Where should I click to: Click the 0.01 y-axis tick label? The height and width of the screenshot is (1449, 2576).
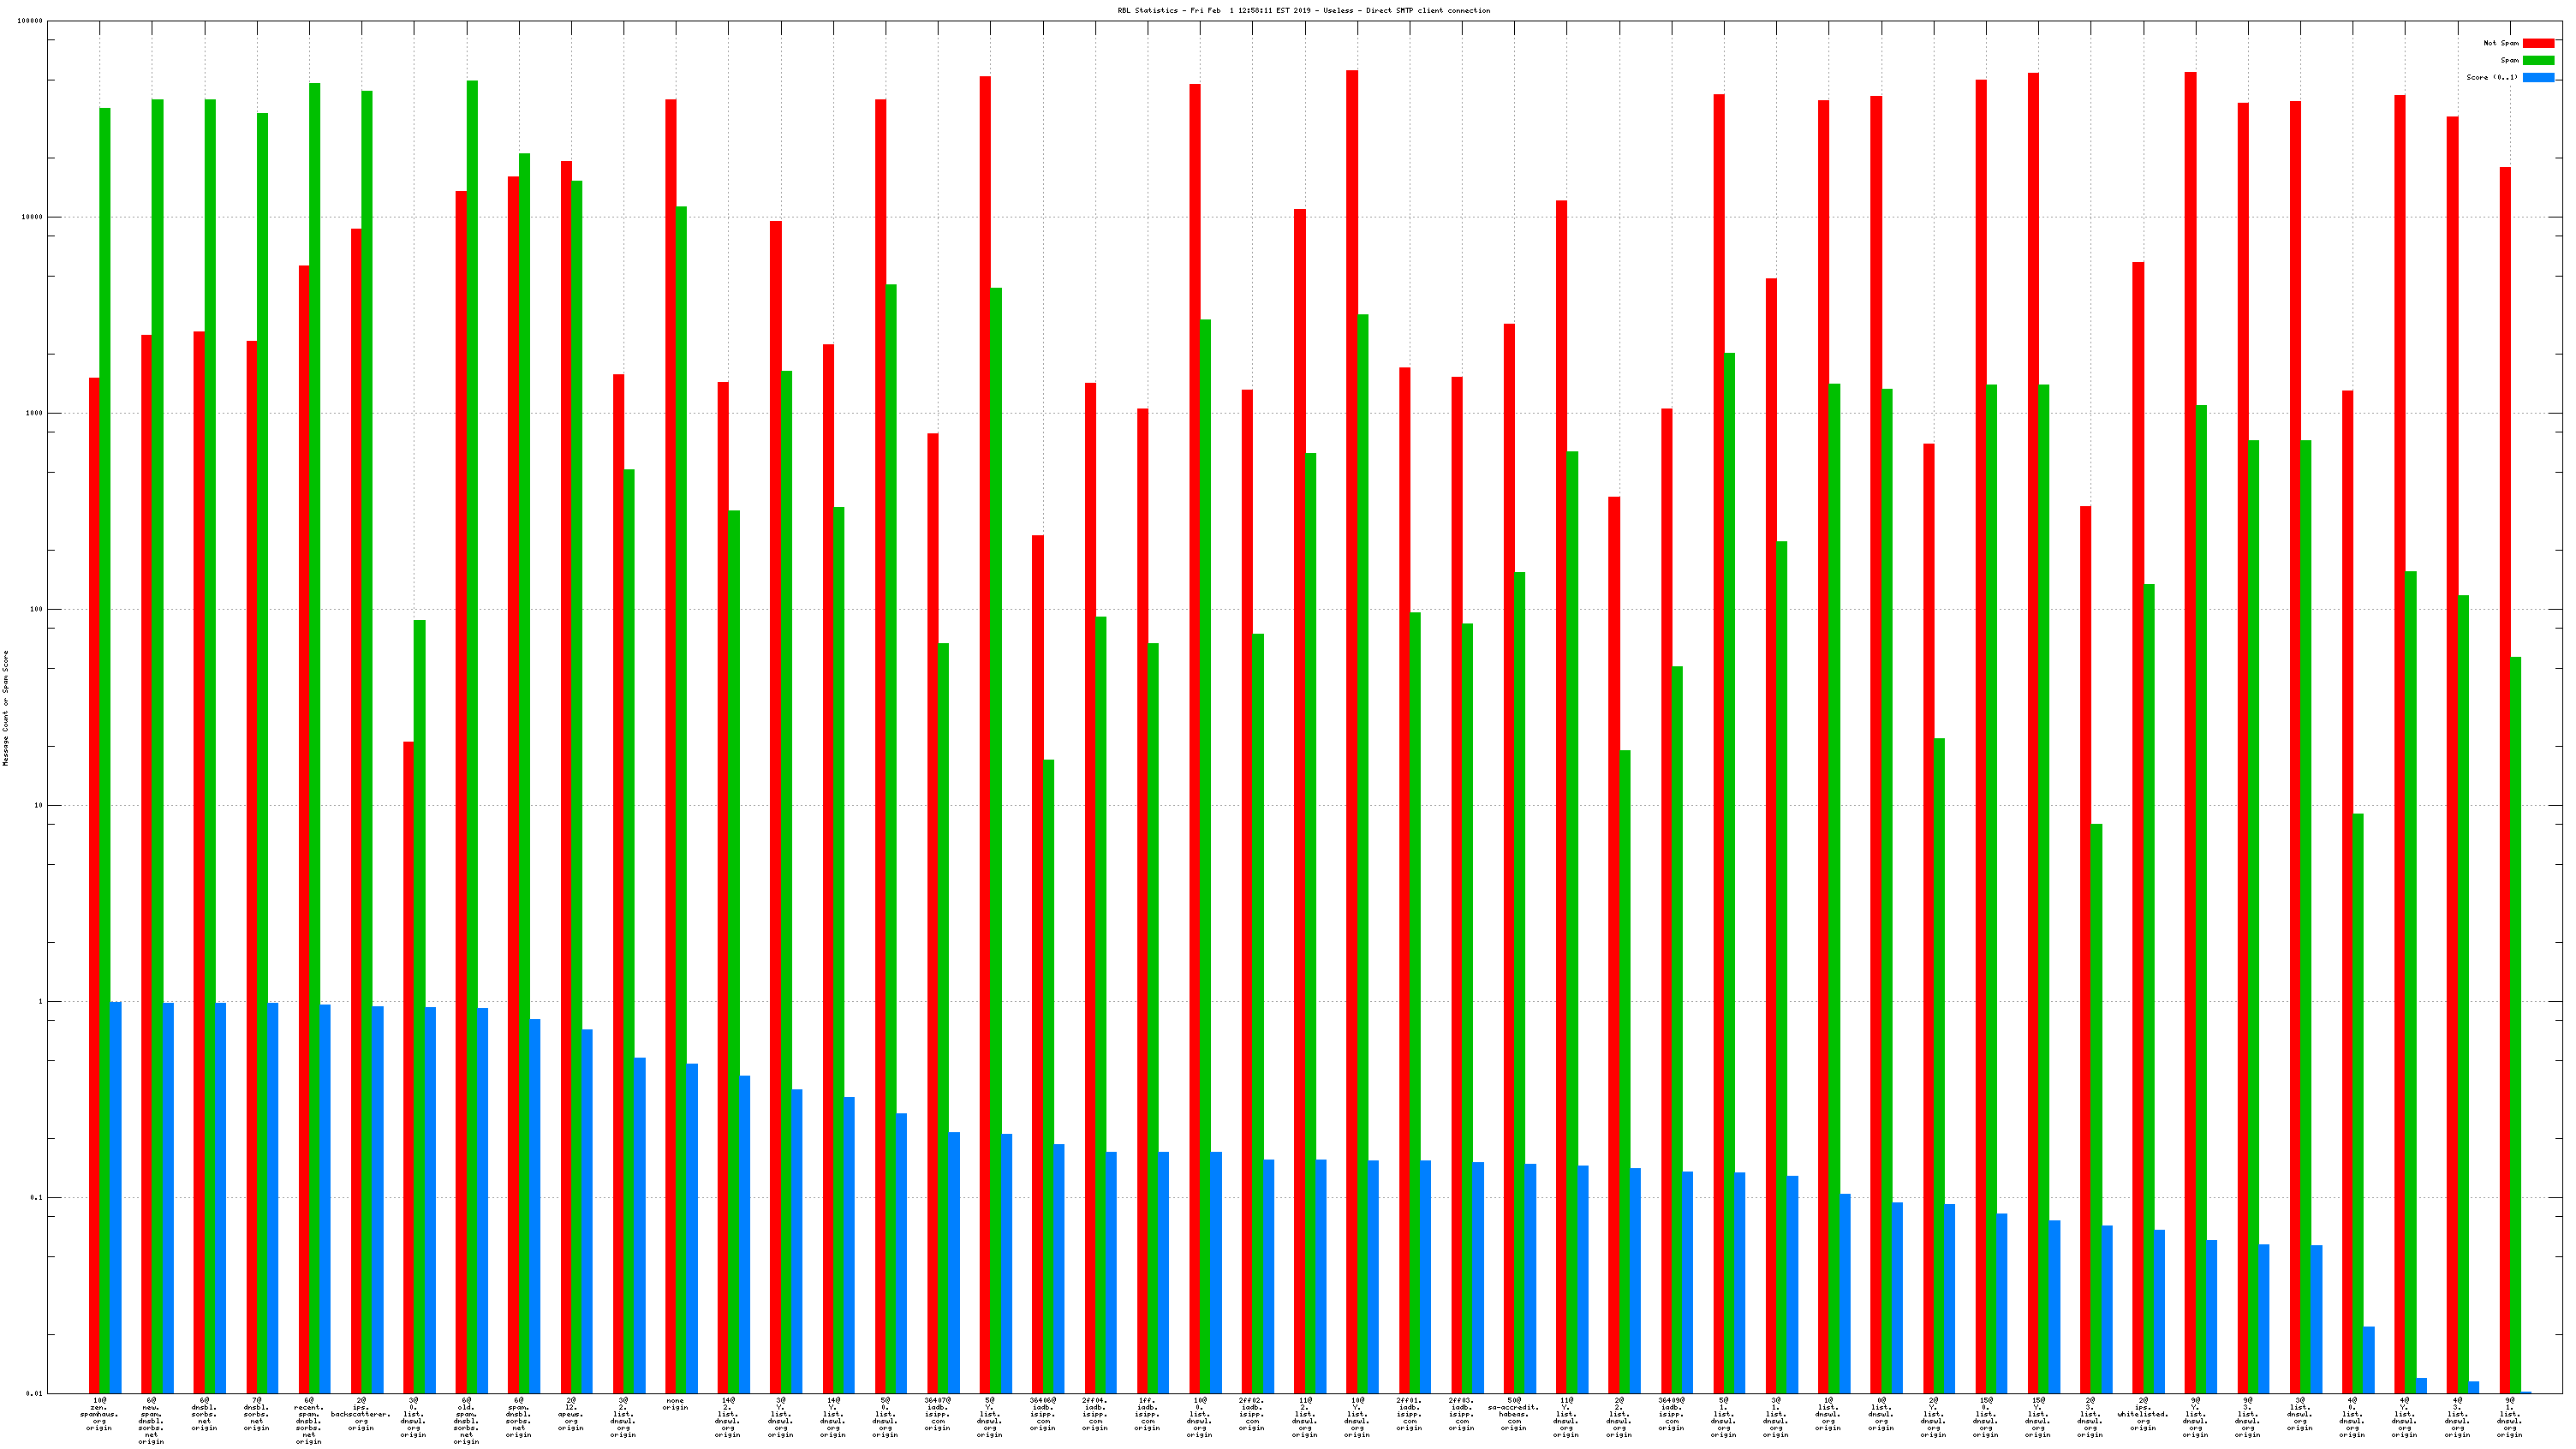(x=34, y=1393)
